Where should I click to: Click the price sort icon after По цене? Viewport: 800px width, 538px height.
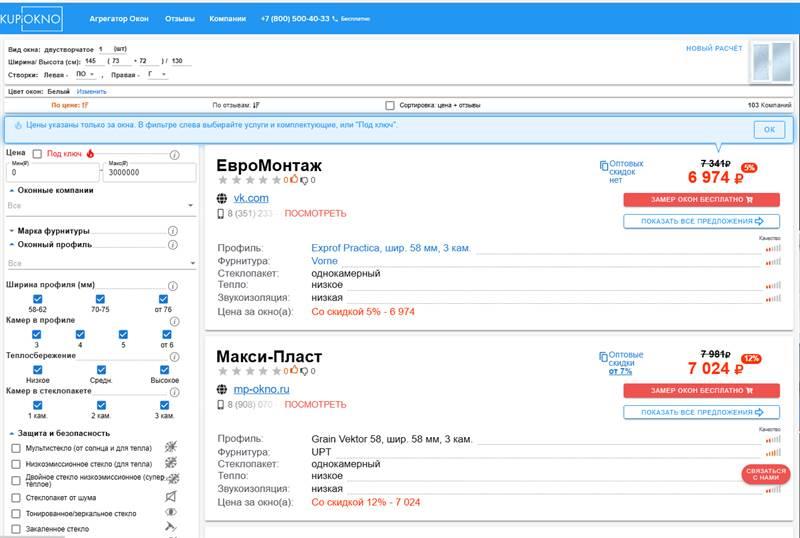point(85,105)
